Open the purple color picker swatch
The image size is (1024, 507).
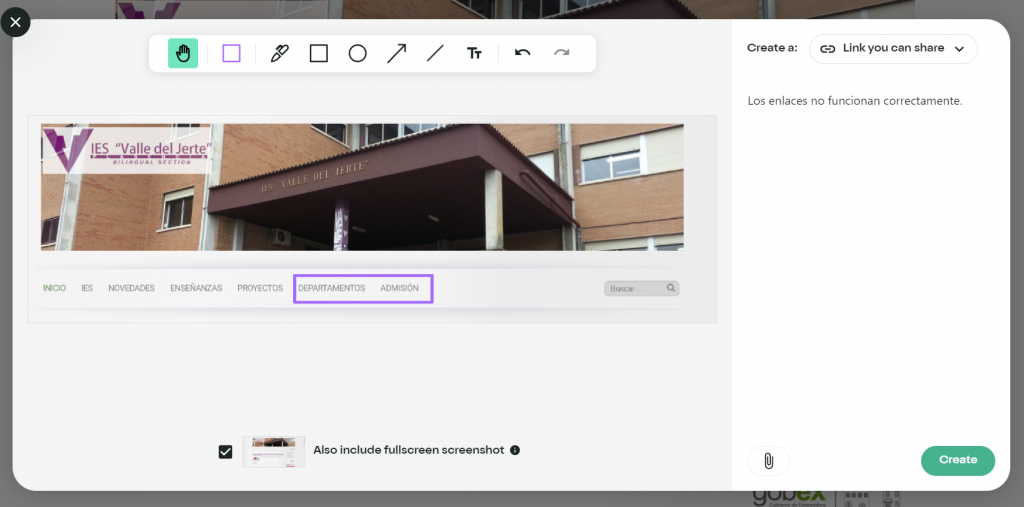tap(231, 53)
